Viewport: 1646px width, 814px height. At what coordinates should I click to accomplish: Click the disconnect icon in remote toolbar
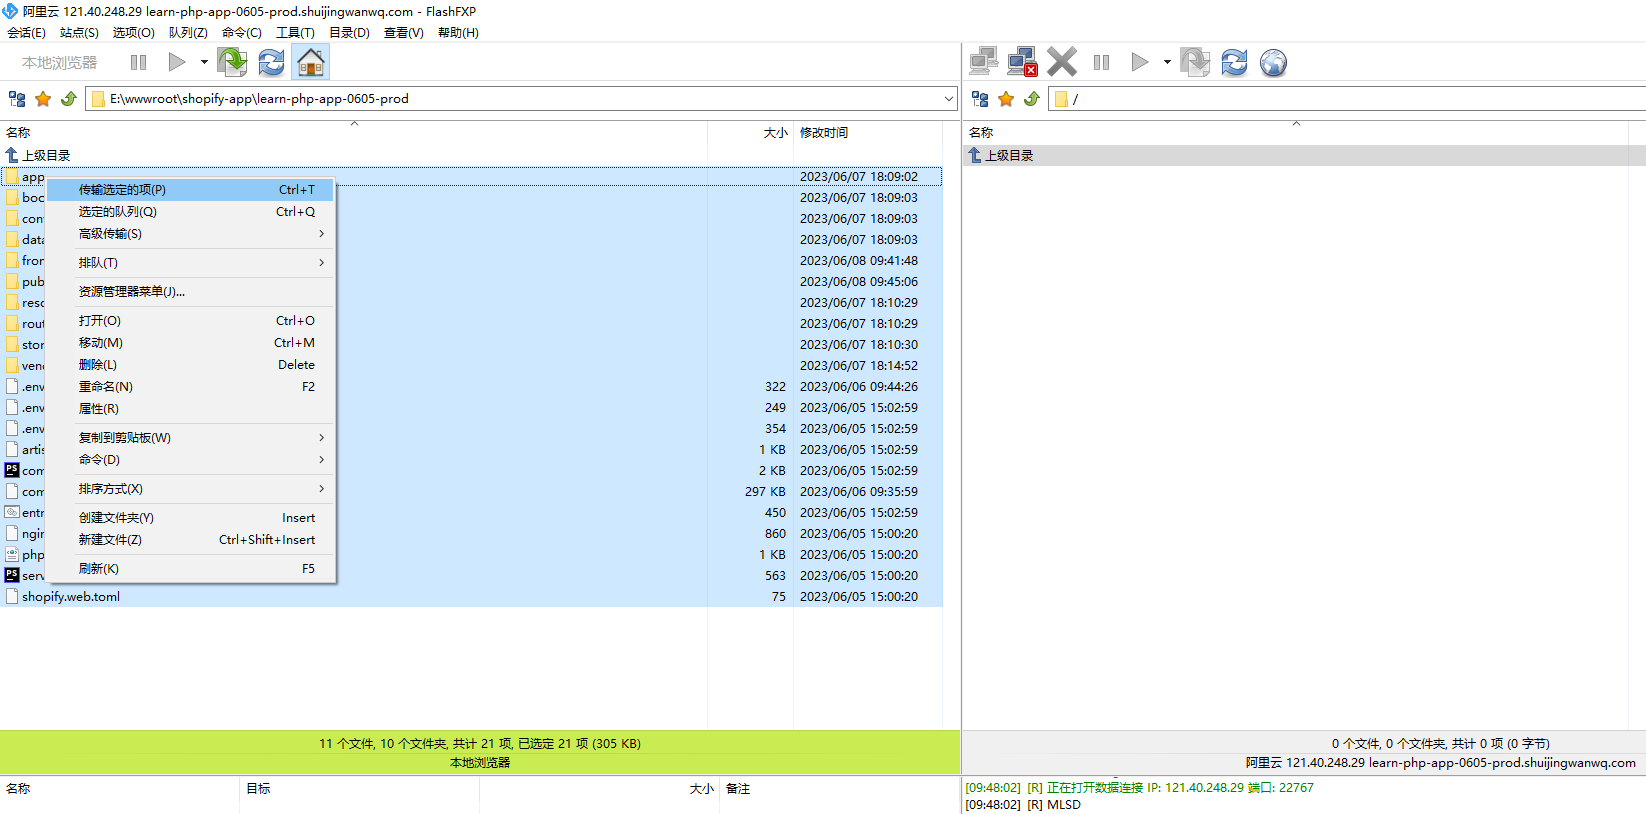point(1022,62)
